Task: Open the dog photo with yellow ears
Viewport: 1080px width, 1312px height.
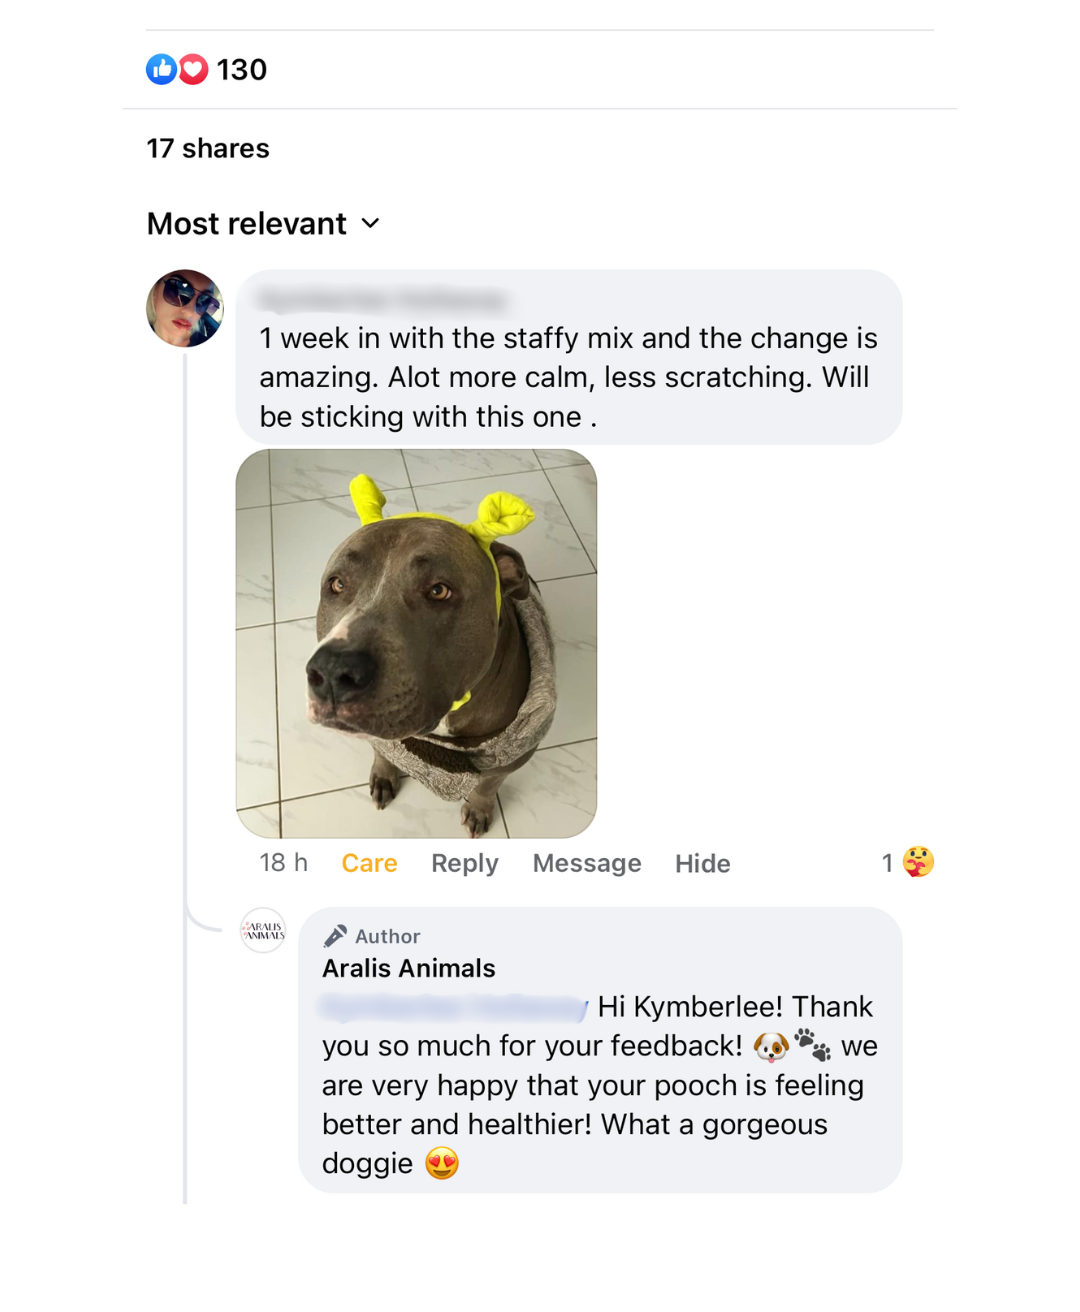Action: [x=416, y=643]
